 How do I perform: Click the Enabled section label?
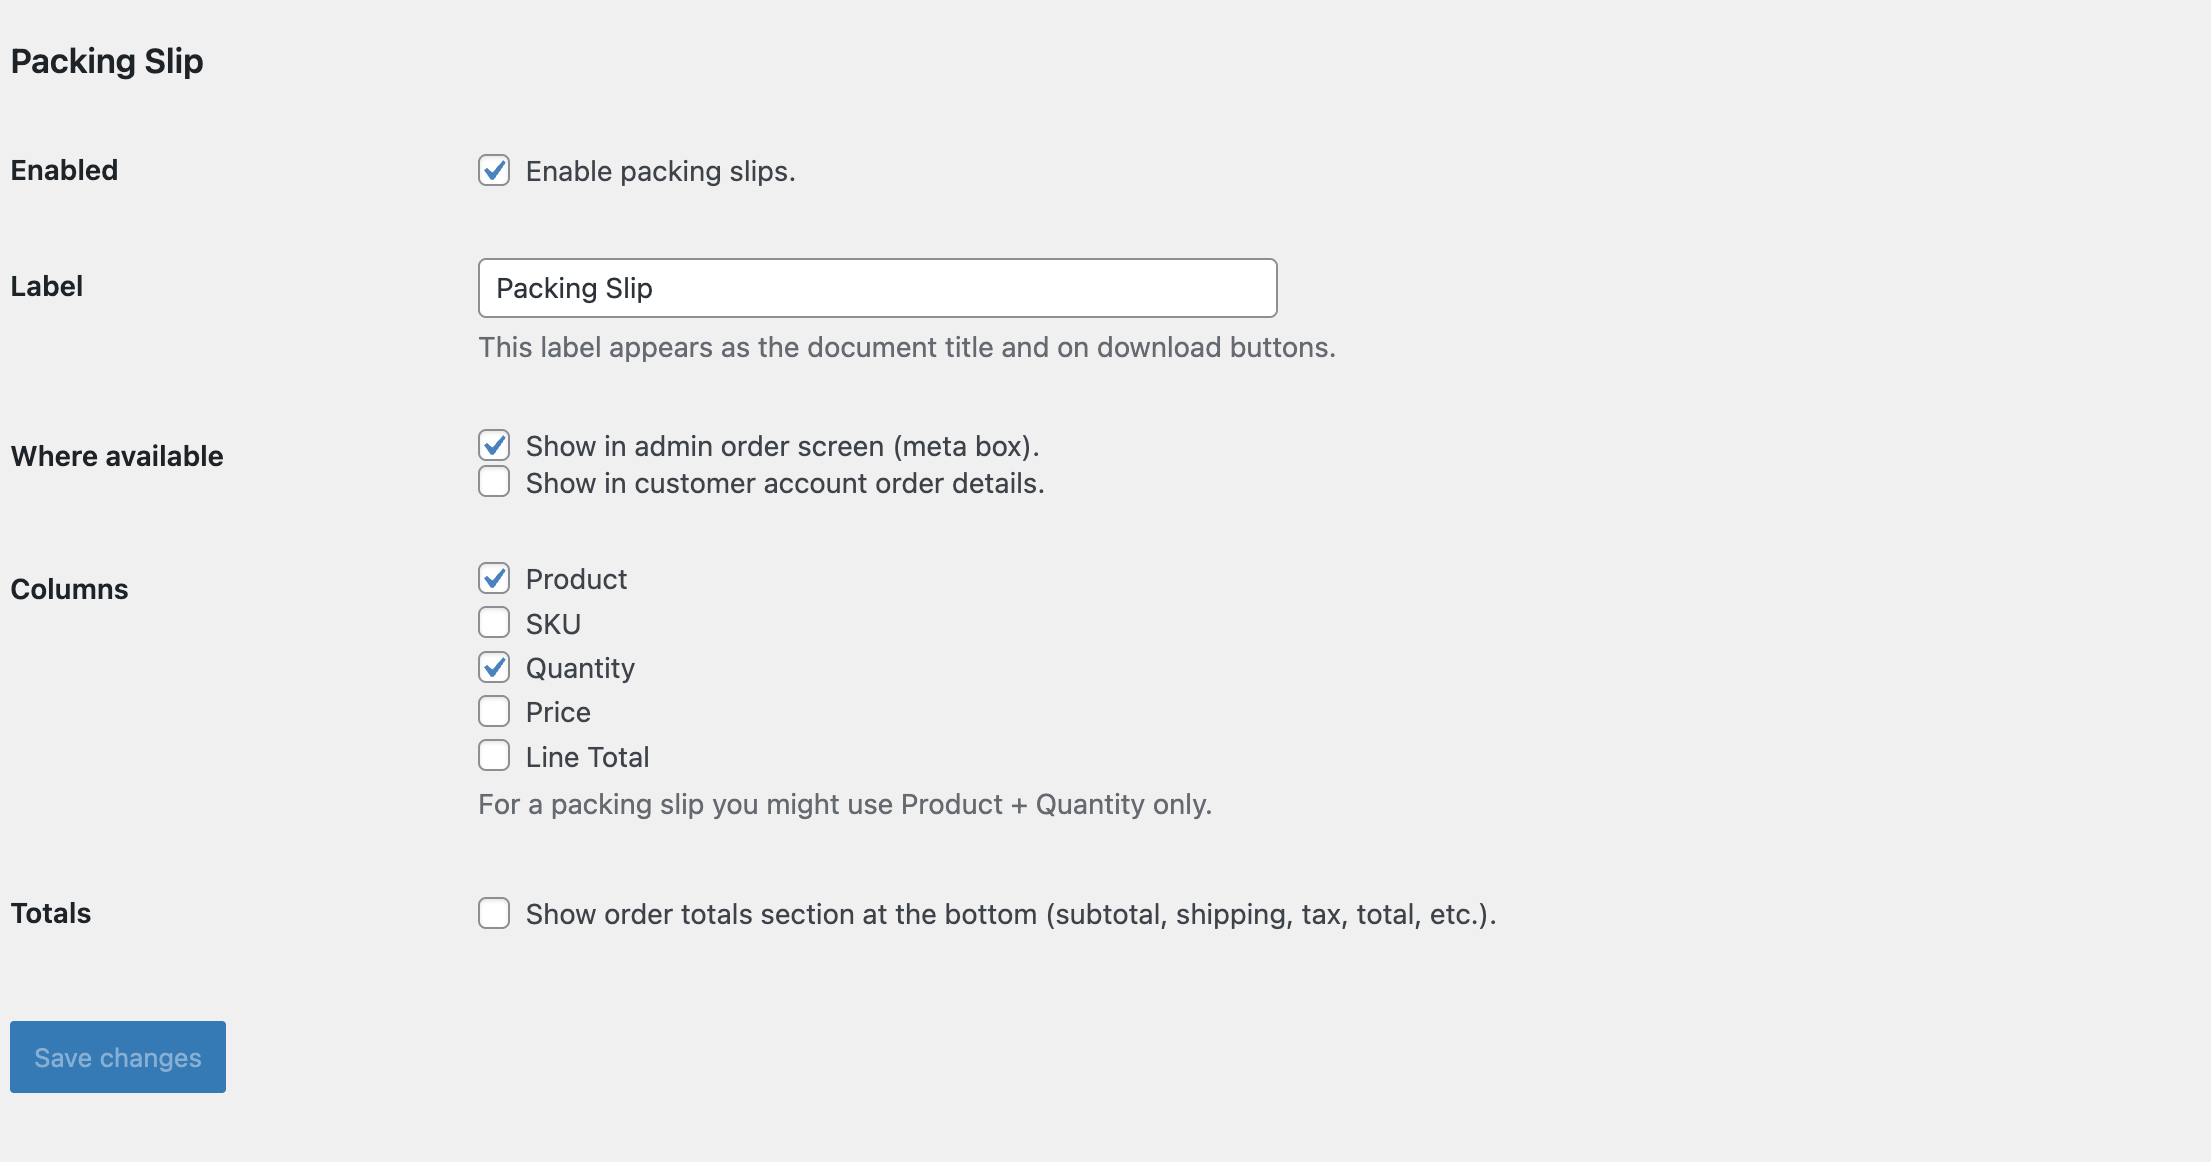63,170
